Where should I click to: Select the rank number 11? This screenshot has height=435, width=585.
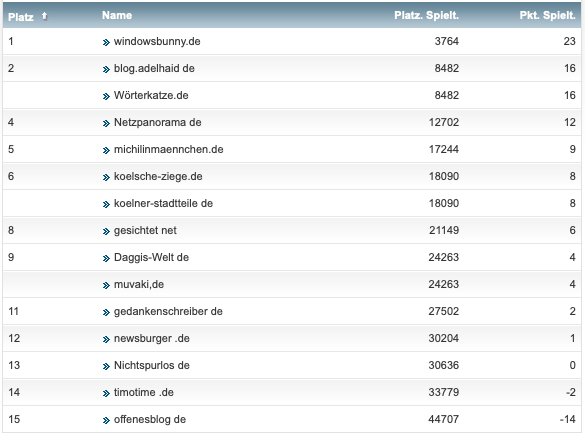(x=13, y=311)
